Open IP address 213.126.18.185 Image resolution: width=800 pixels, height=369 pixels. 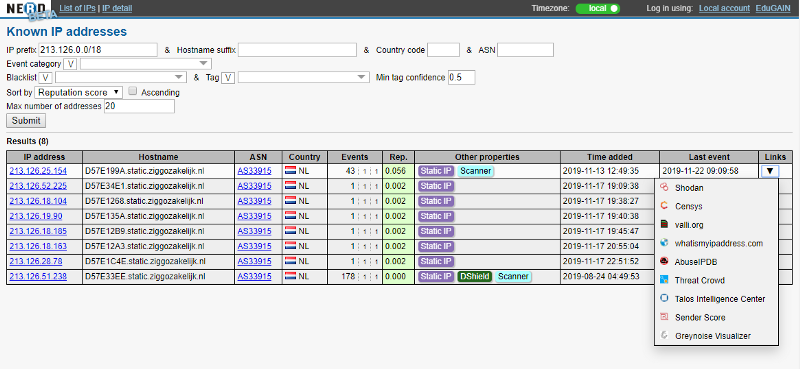(38, 231)
